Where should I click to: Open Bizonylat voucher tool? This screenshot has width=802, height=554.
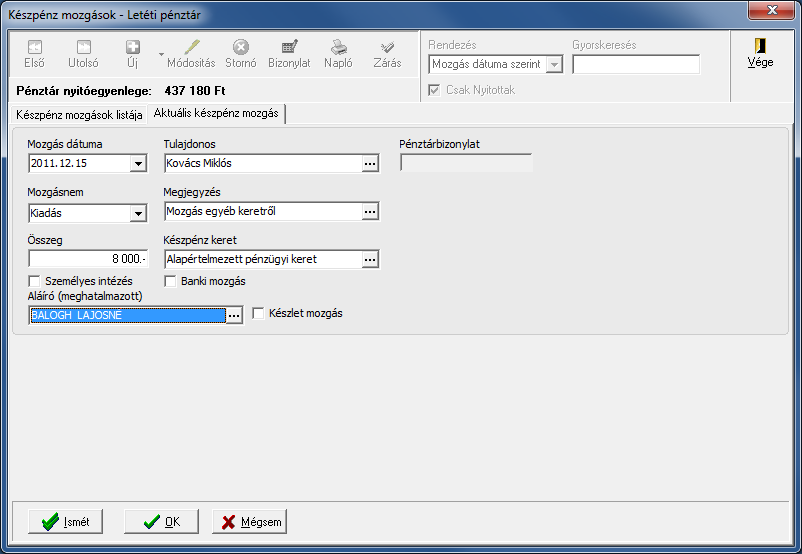click(289, 54)
